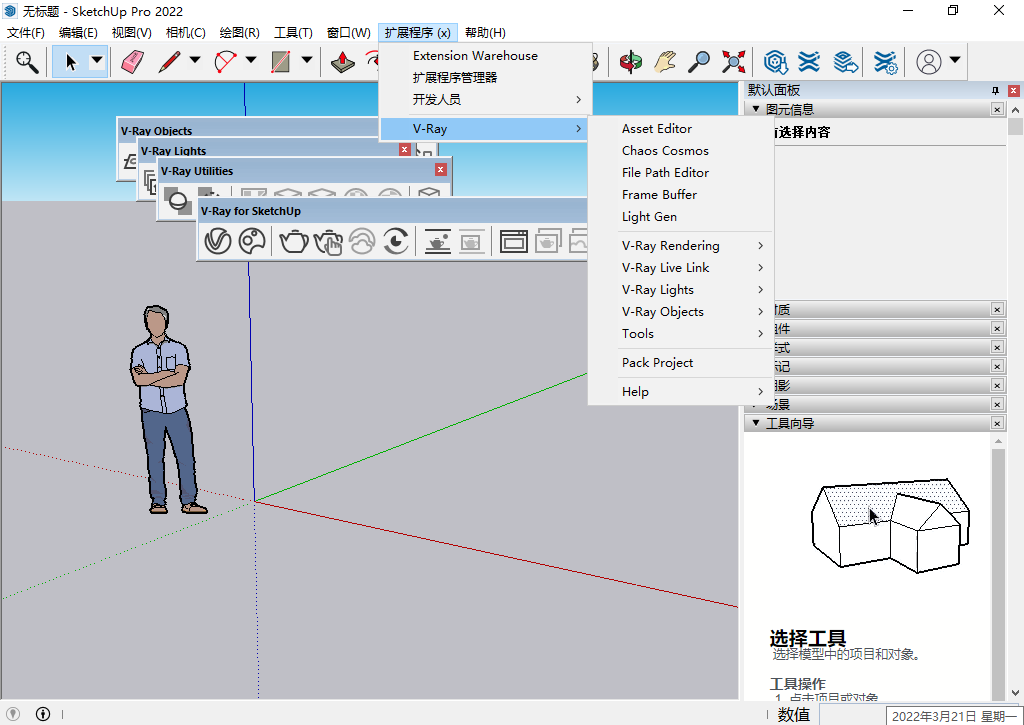This screenshot has height=725, width=1024.
Task: Click the Chaos Cosmos palette-shaped toolbar icon
Action: click(252, 241)
